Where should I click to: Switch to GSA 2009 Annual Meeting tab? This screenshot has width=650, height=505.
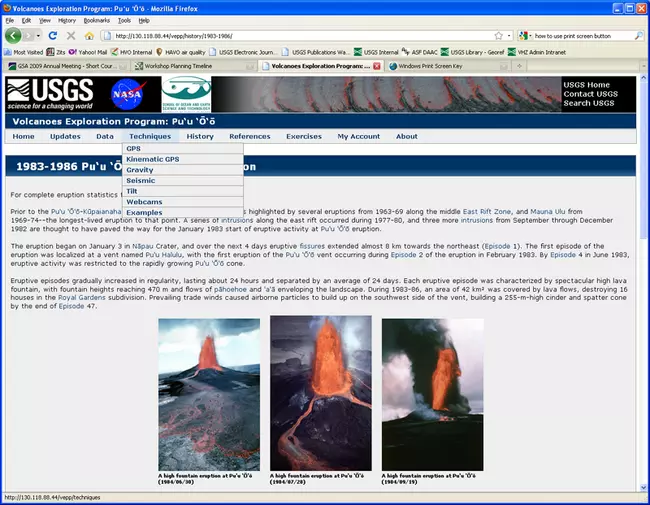[x=66, y=66]
